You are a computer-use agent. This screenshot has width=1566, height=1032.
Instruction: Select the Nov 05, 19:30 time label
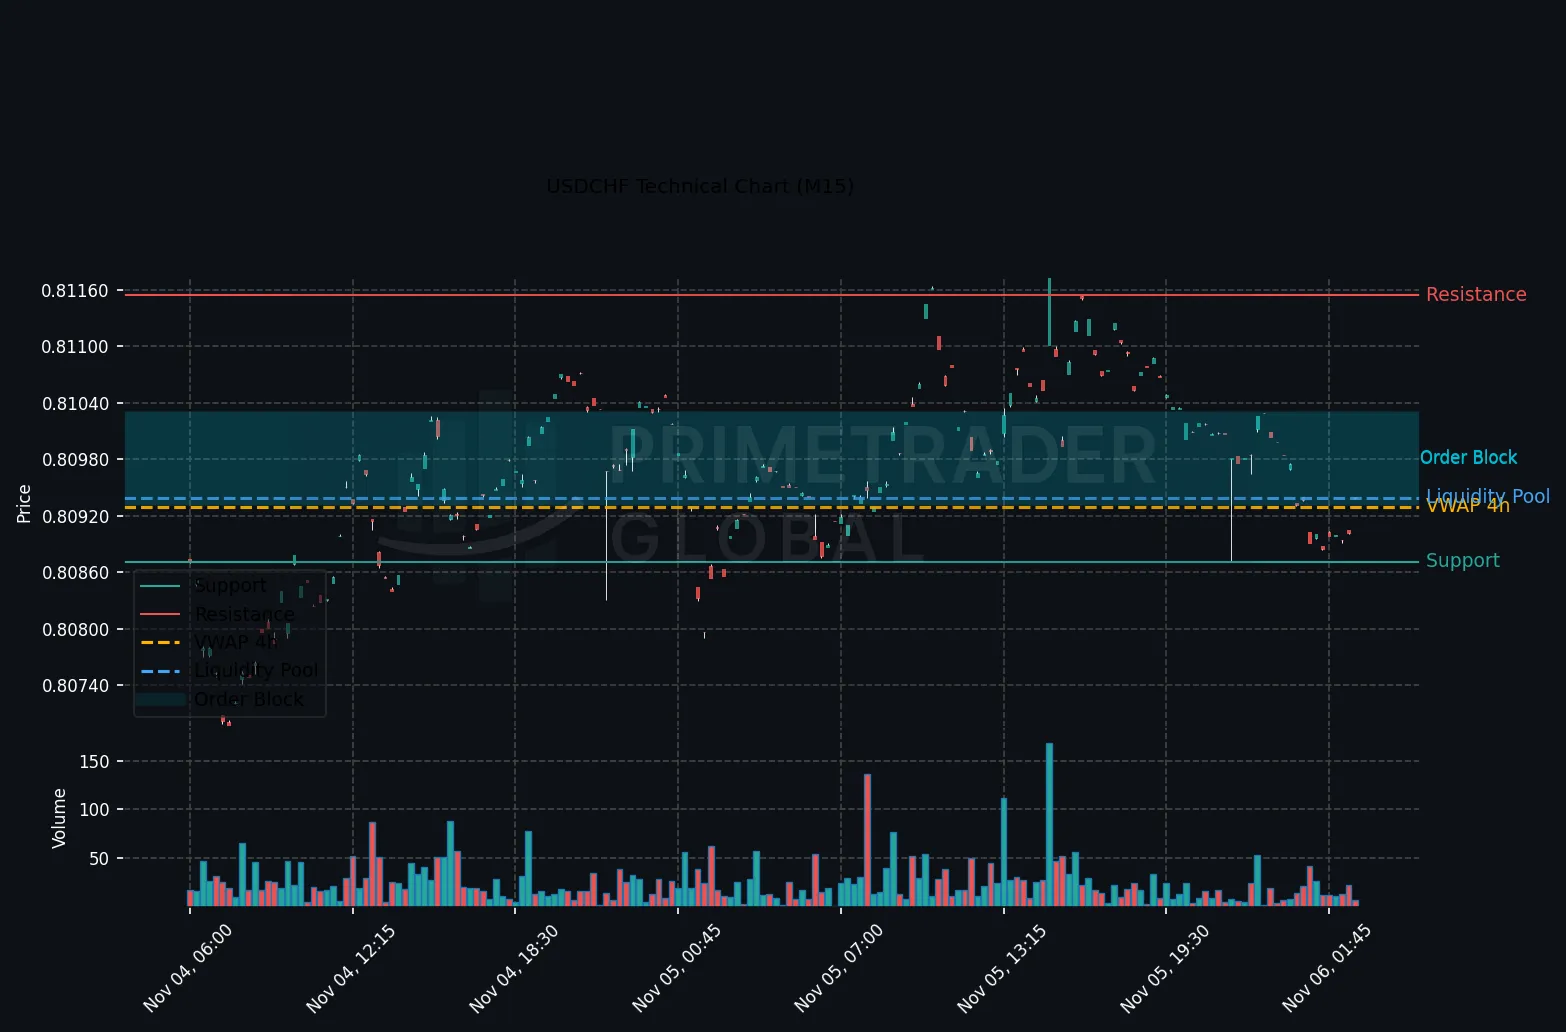pos(1165,968)
